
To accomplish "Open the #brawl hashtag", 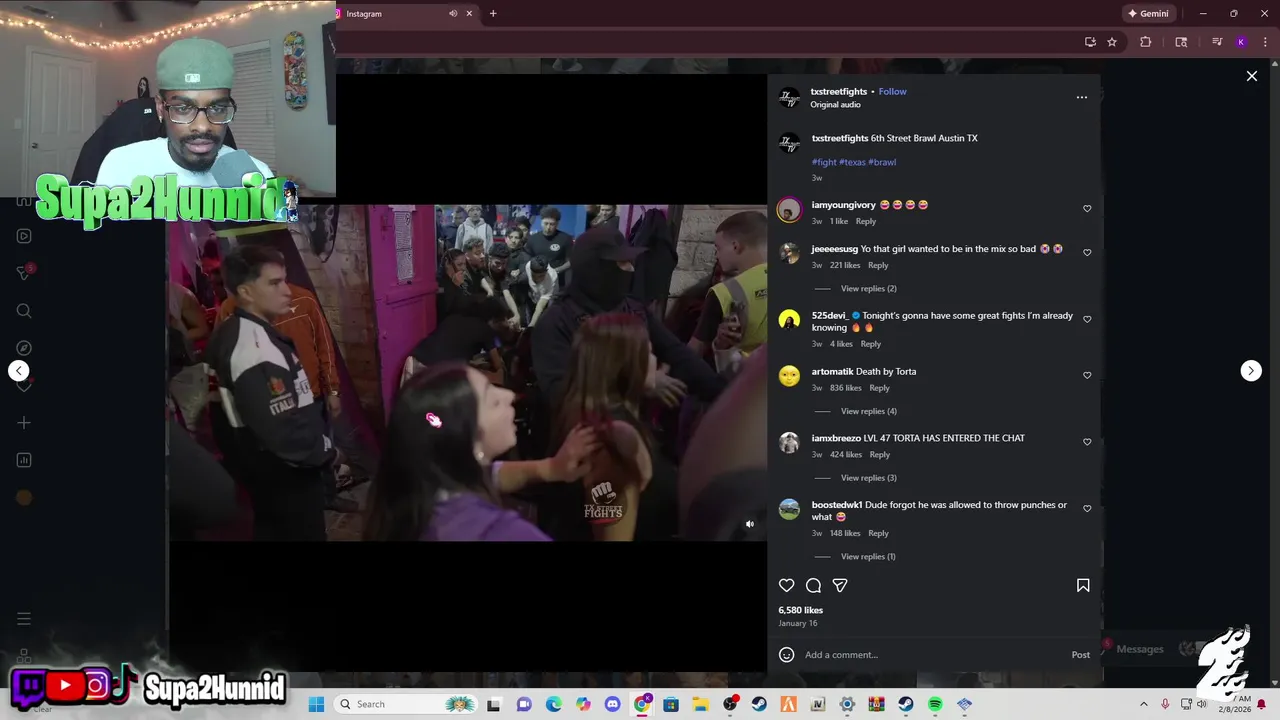I will pos(882,162).
